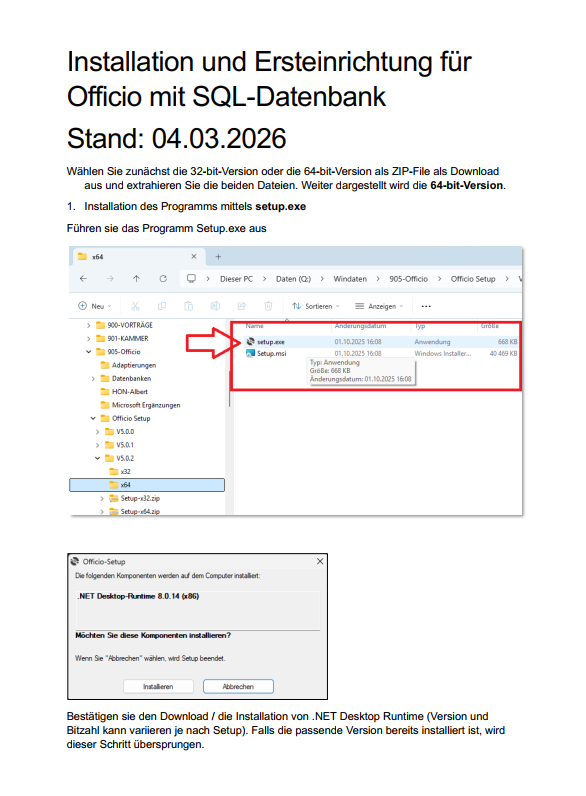Expand the V5.0.0 folder chevron
Screen dimensions: 586x796
coord(97,432)
